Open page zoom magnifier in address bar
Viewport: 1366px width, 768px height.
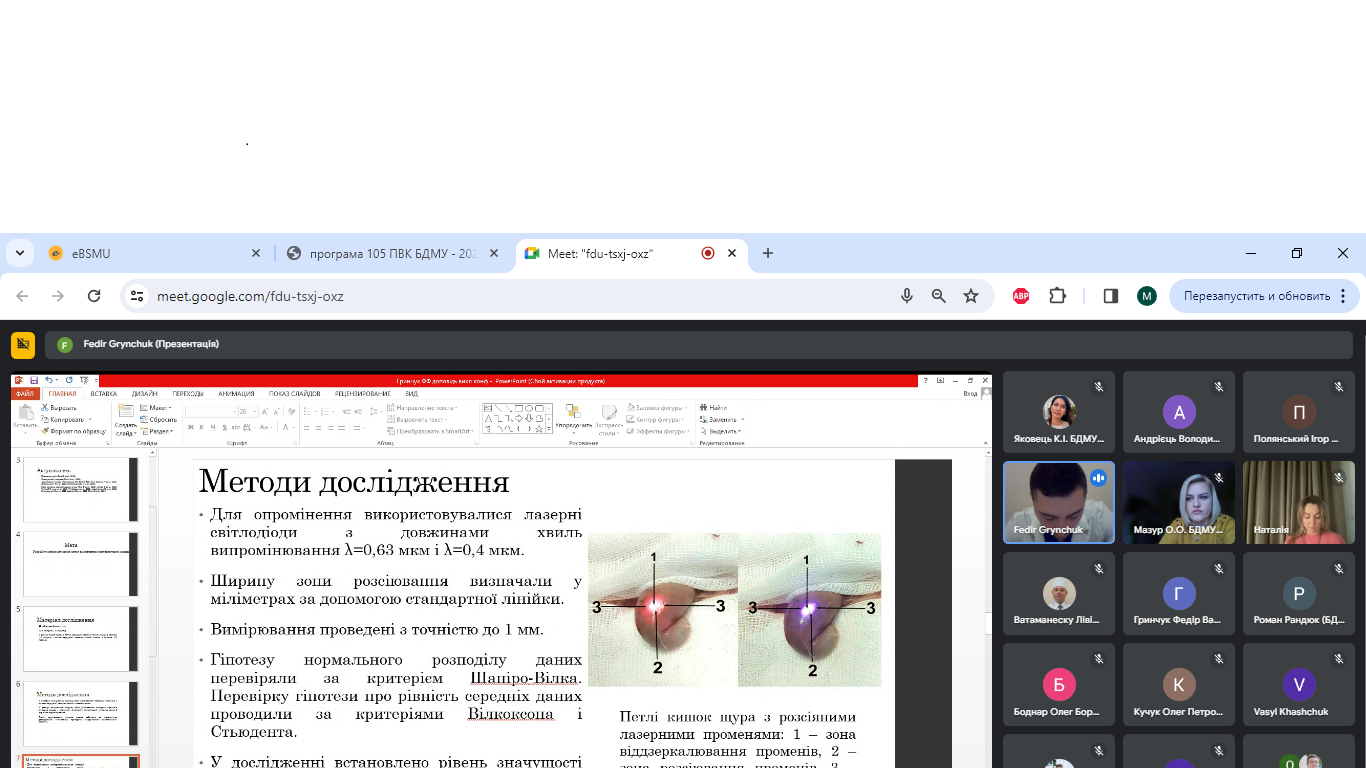pos(938,296)
